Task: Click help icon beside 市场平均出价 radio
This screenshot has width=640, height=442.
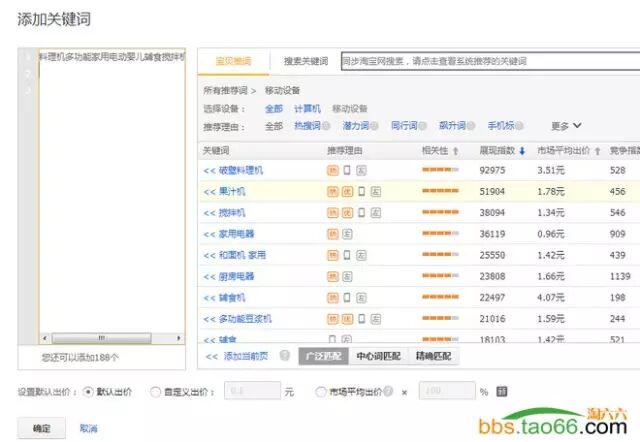Action: point(388,391)
